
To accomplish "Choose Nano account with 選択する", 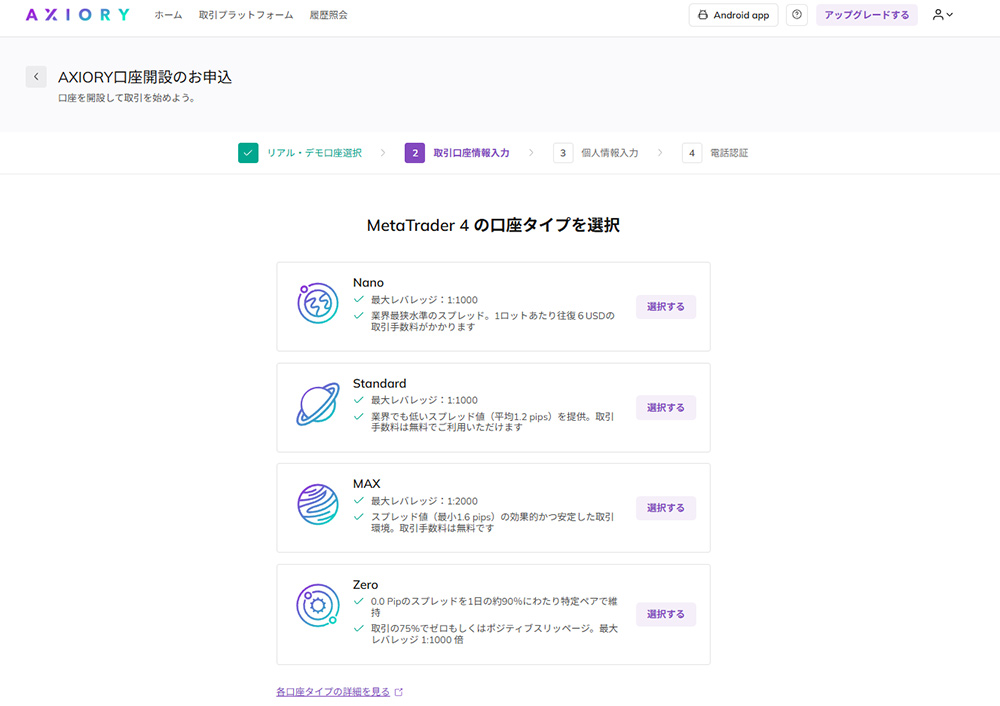I will pos(666,307).
